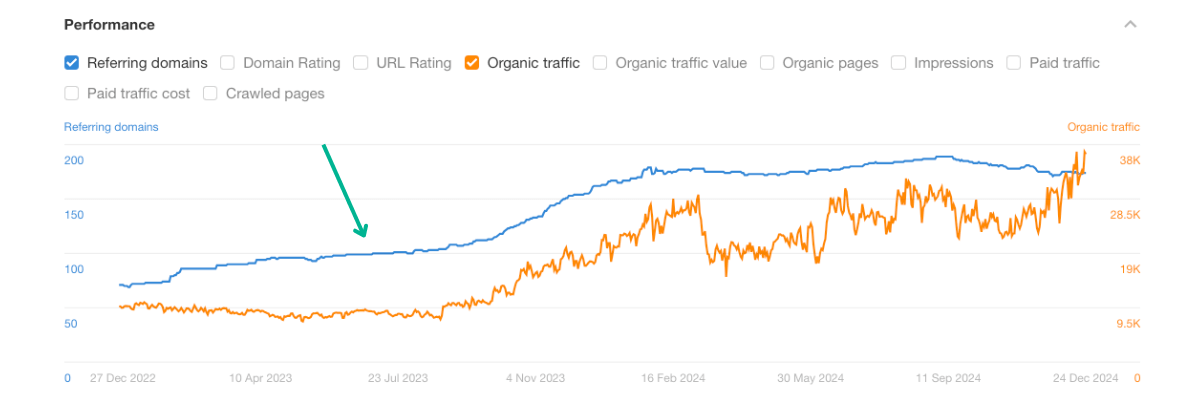Disable the Organic traffic checkbox

point(472,63)
